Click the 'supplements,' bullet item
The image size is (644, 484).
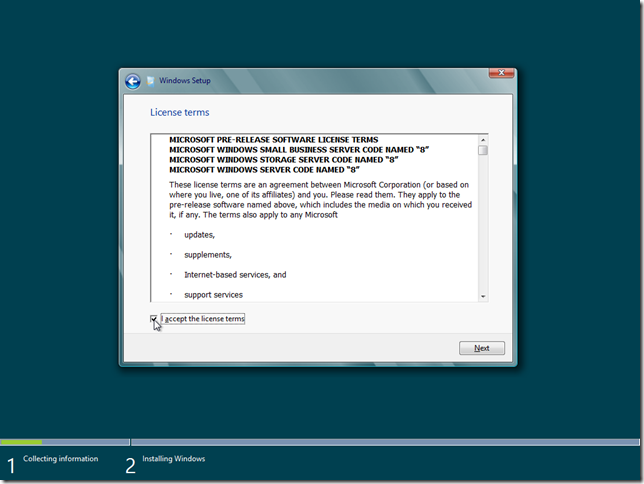pyautogui.click(x=208, y=255)
